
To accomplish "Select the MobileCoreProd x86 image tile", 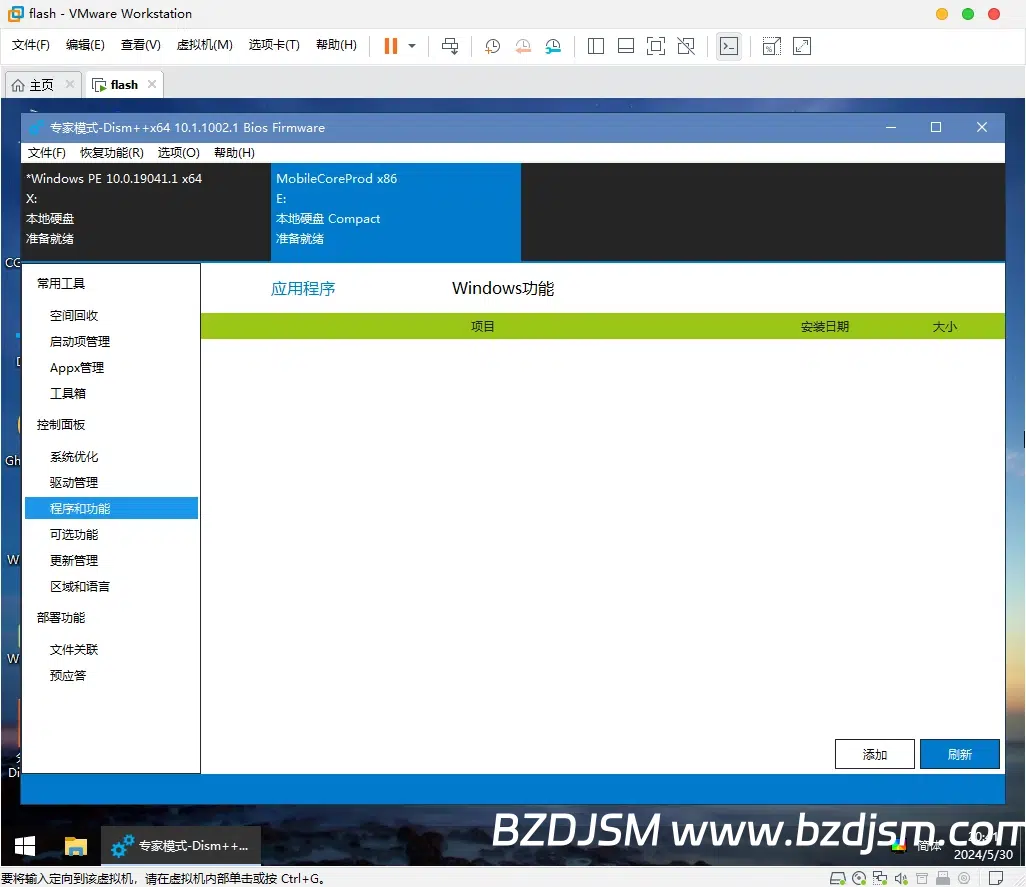I will click(396, 212).
